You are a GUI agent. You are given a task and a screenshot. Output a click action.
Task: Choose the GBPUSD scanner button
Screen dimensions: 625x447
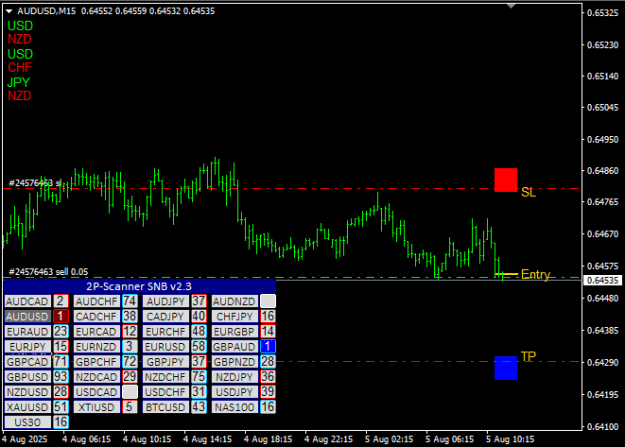click(28, 377)
